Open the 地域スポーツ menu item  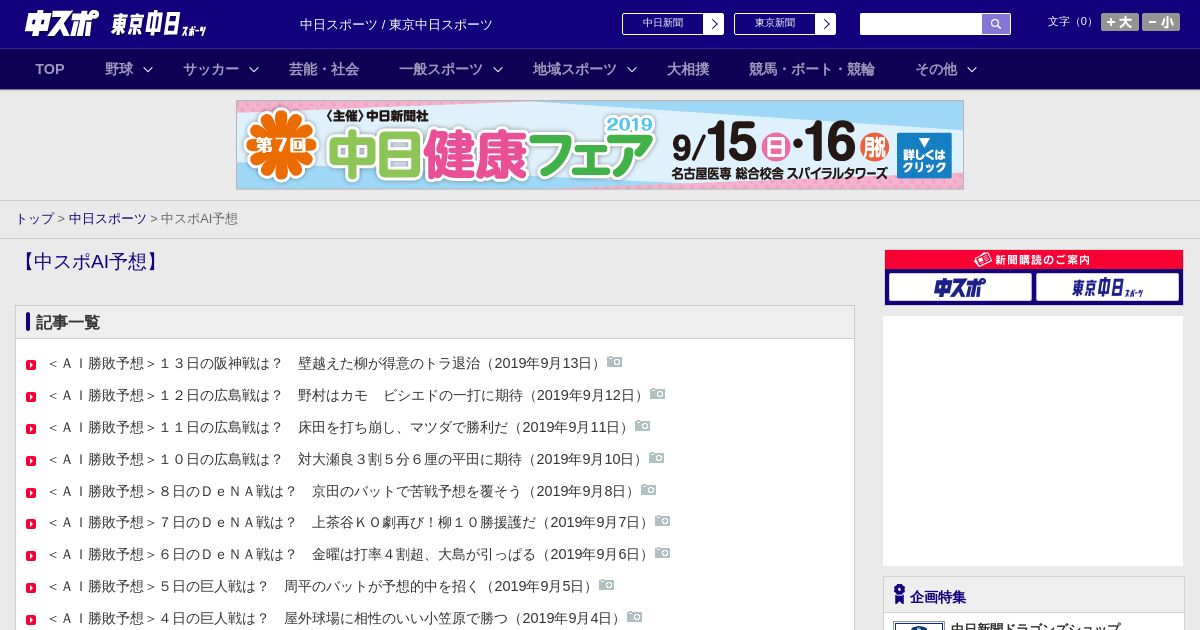(x=575, y=69)
